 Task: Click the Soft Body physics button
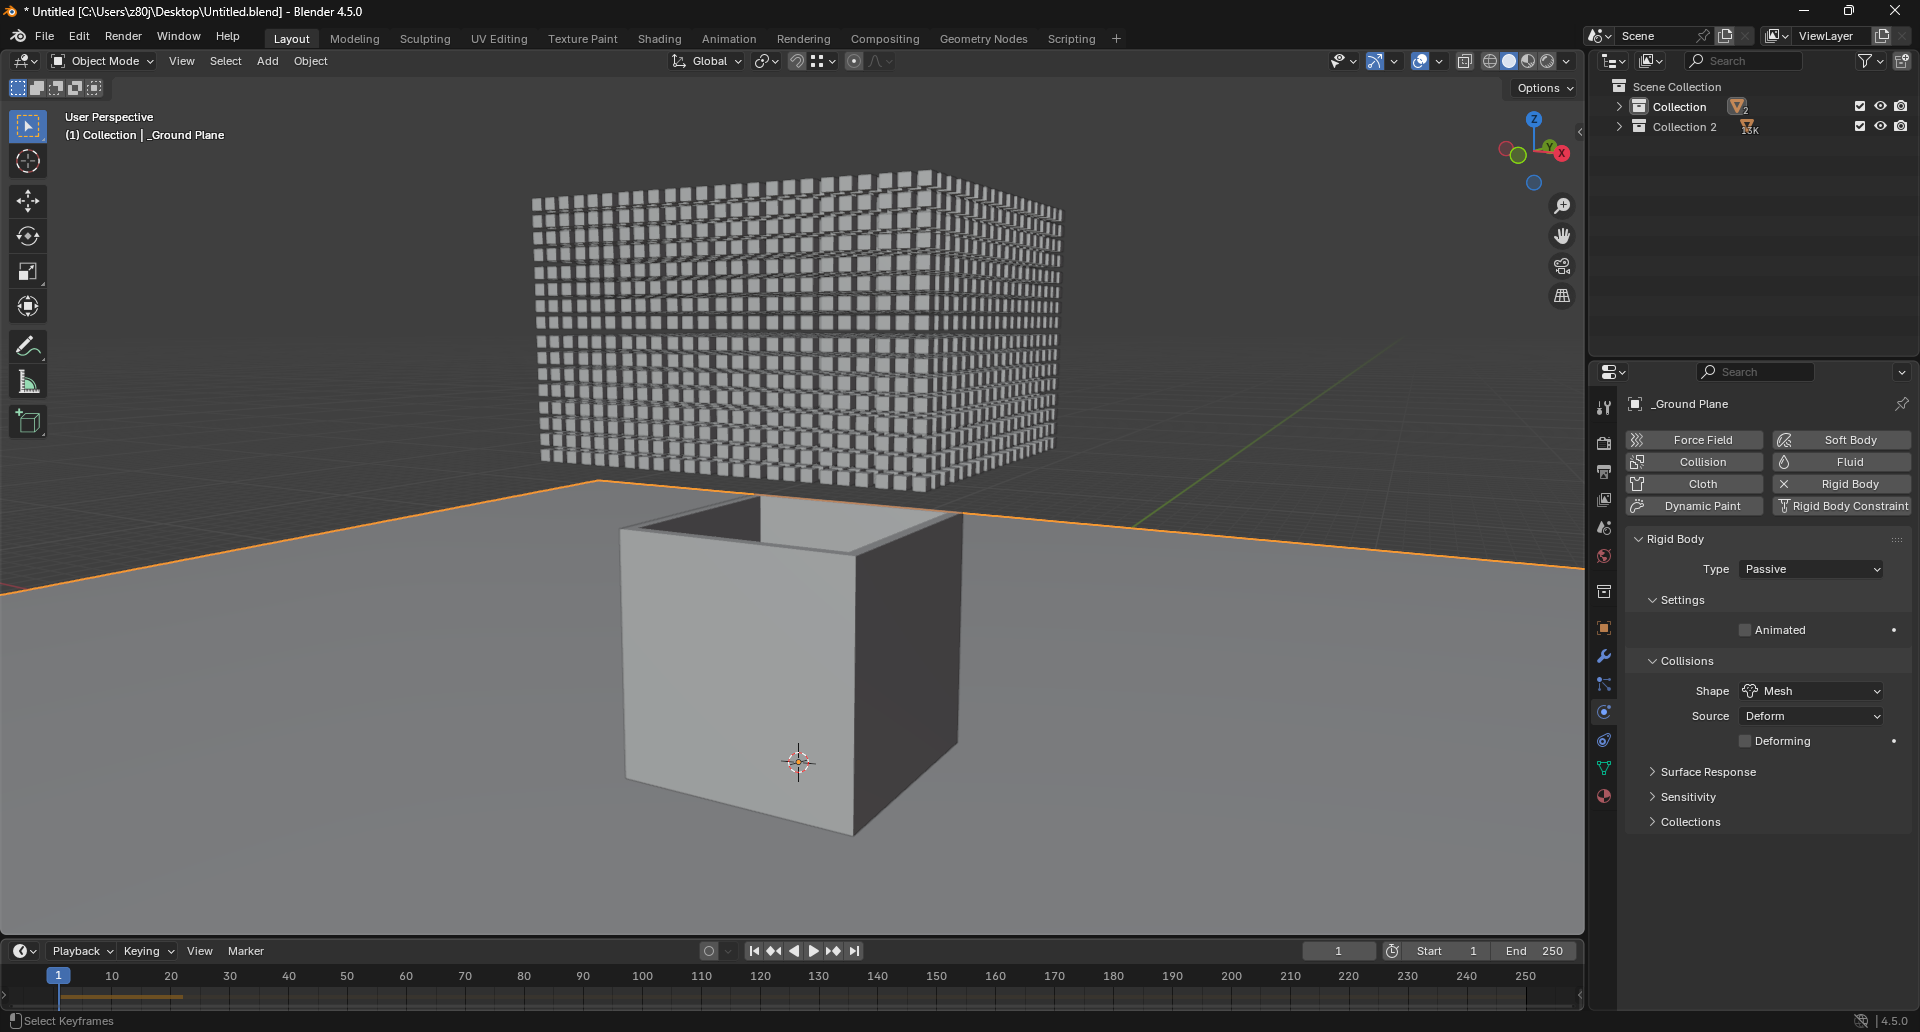(1841, 440)
